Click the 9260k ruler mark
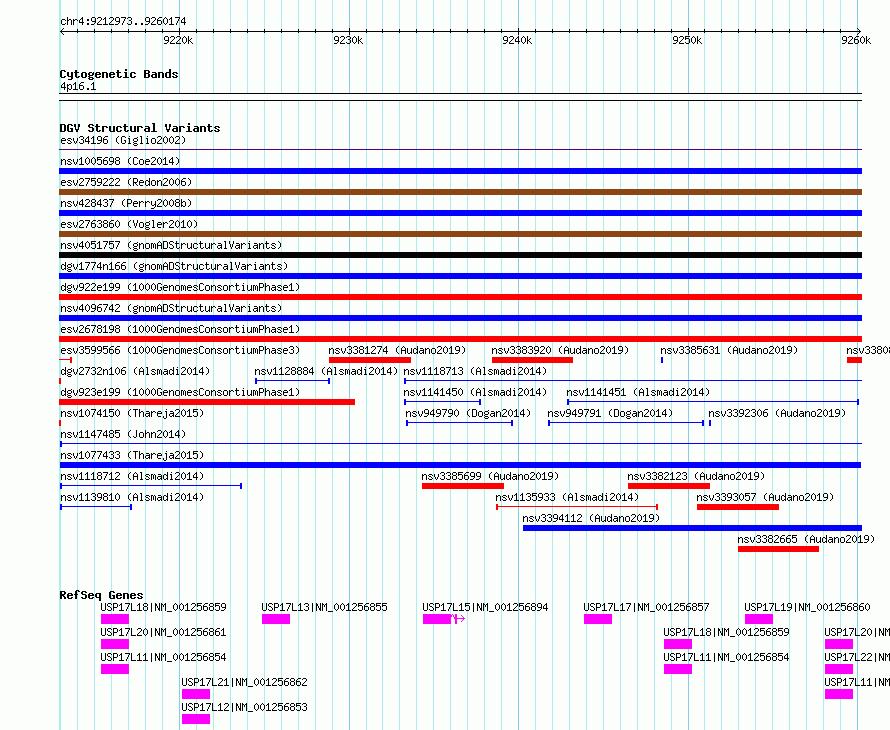 (856, 40)
